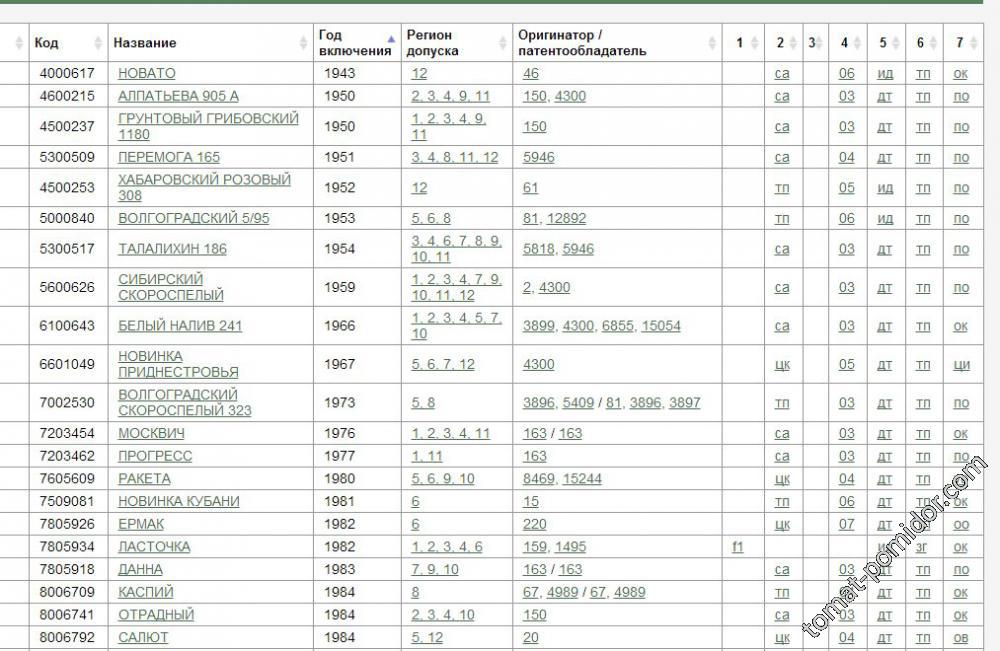Click originator 20 in САЛЮТ row
The width and height of the screenshot is (1000, 651).
pyautogui.click(x=531, y=638)
